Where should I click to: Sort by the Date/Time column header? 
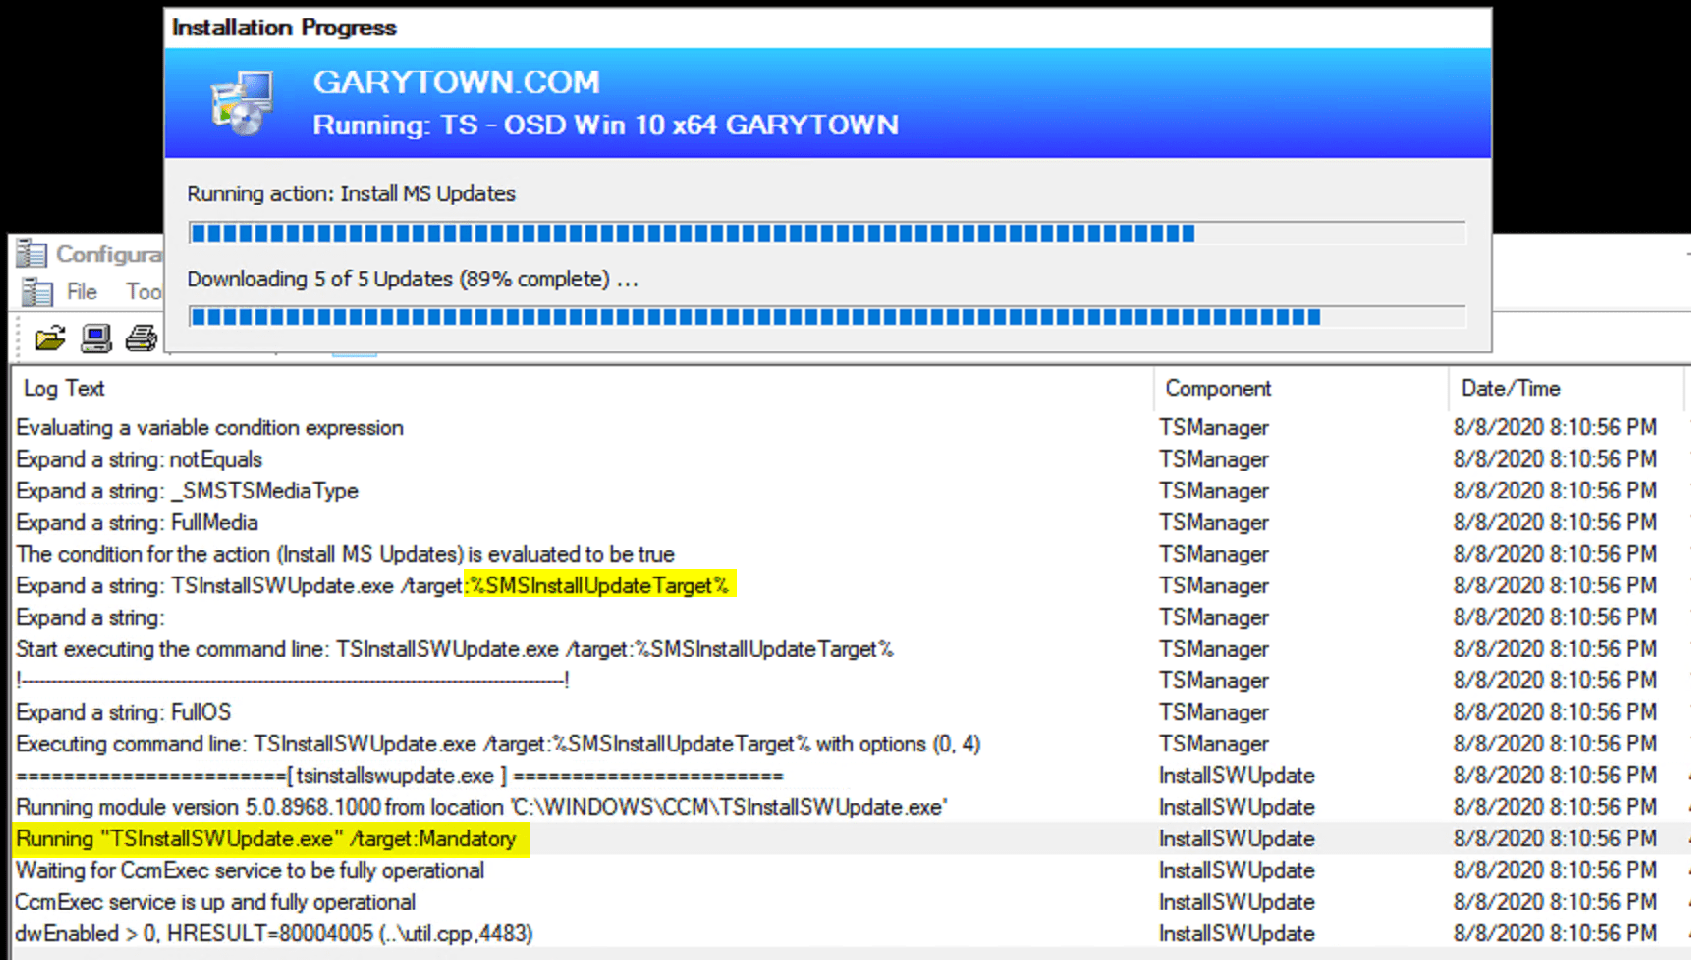pyautogui.click(x=1512, y=388)
